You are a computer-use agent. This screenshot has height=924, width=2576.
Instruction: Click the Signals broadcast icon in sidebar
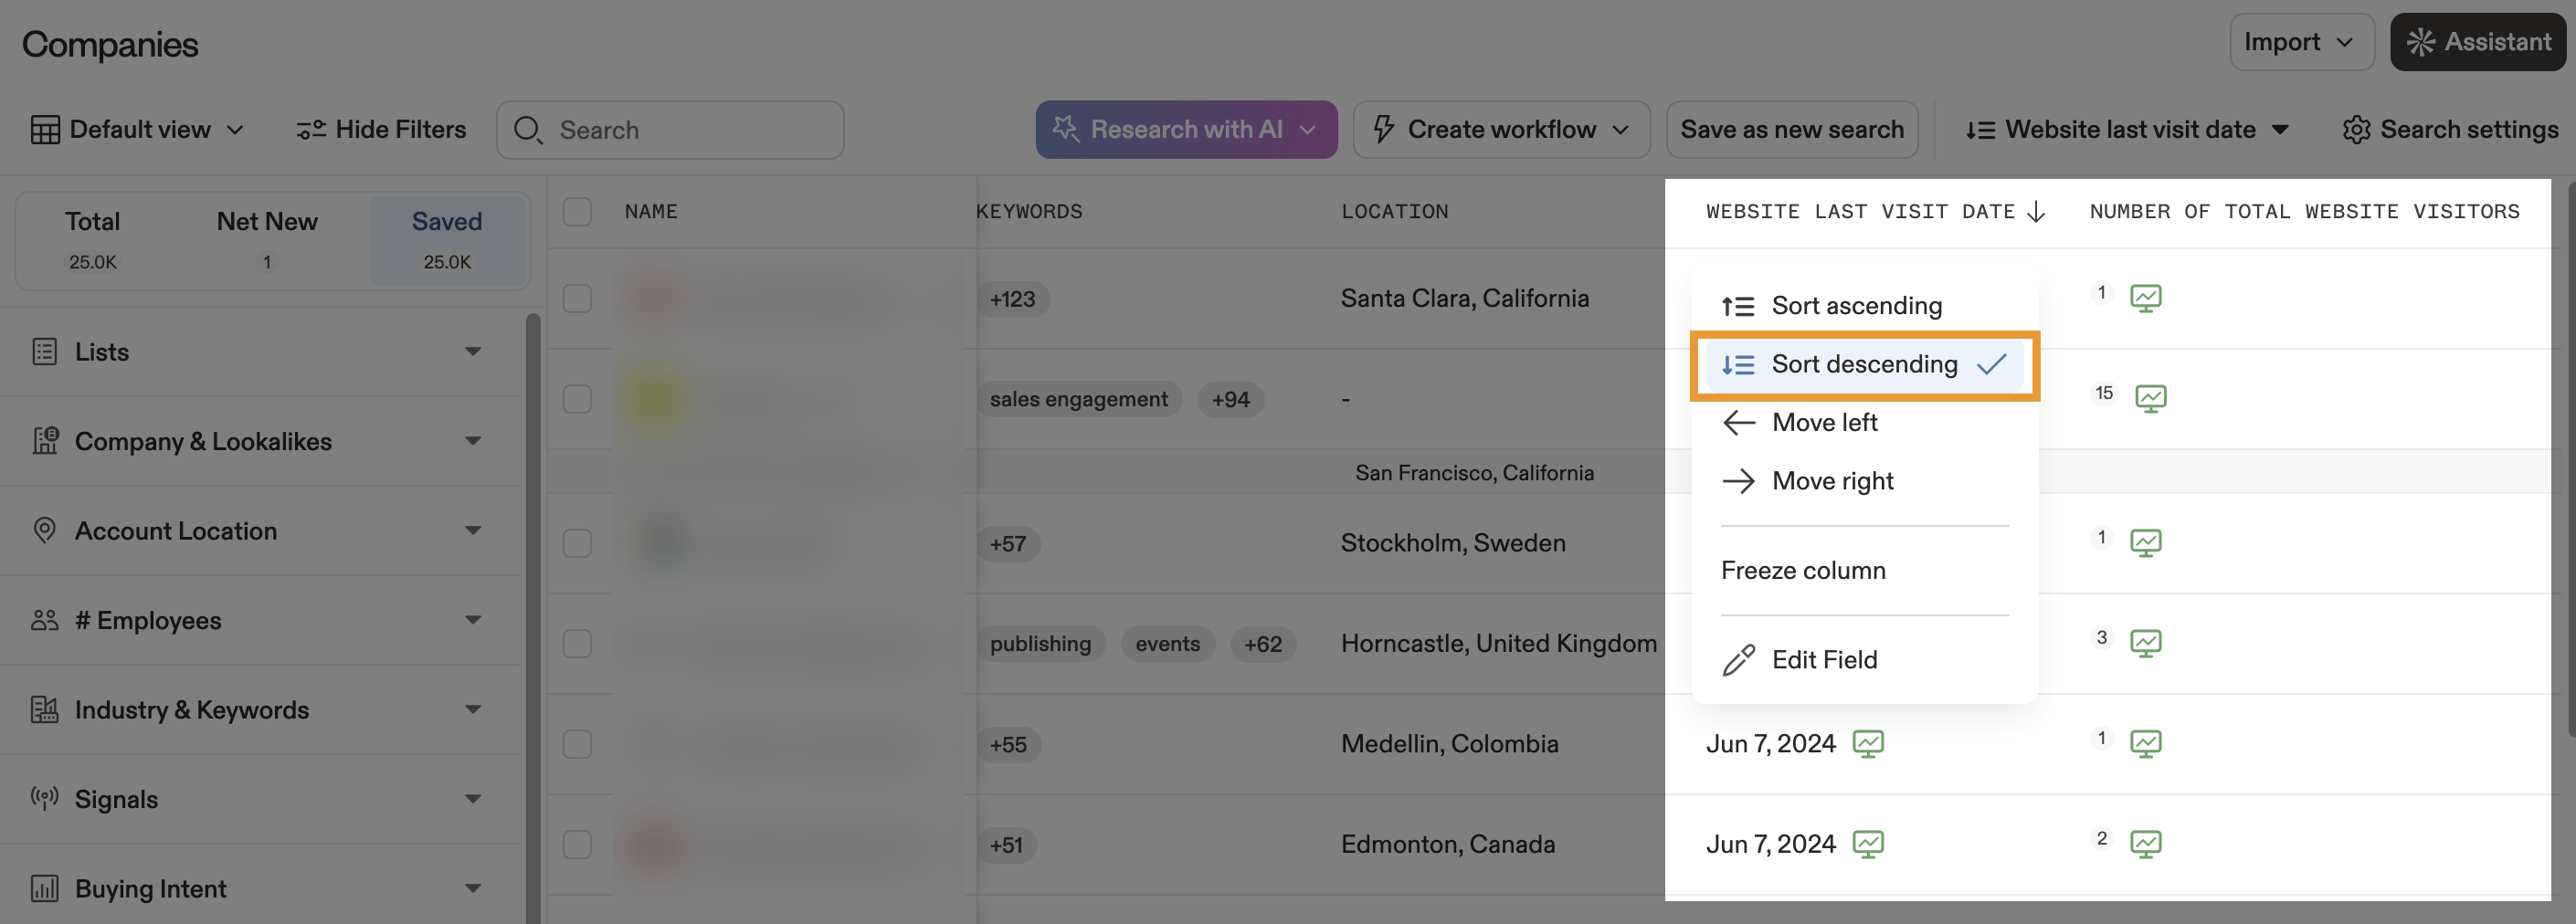[44, 798]
